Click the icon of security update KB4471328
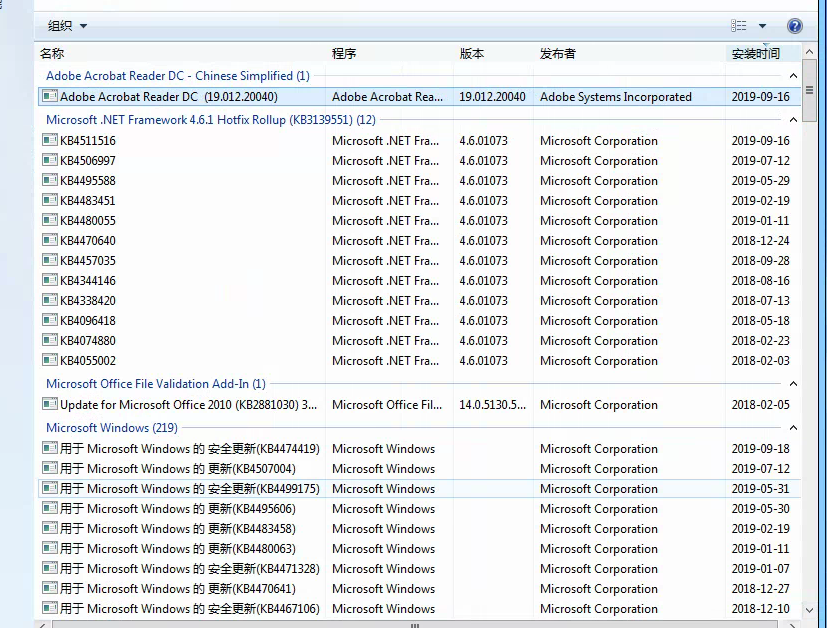The image size is (827, 628). tap(50, 568)
